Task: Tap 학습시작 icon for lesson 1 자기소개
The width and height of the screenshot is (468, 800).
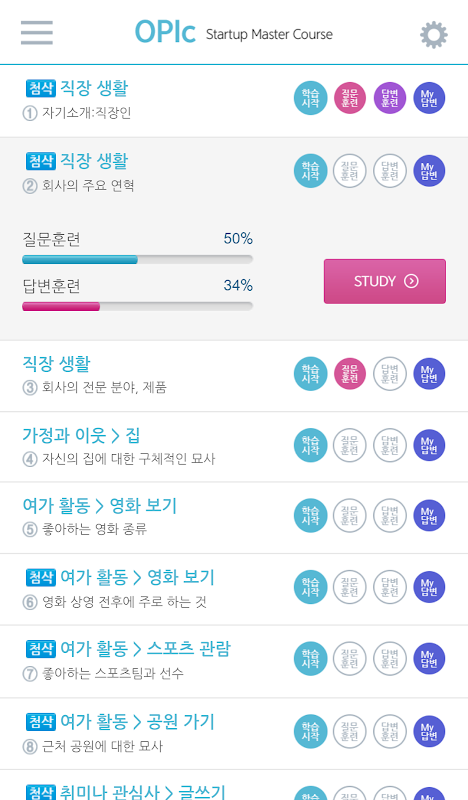Action: coord(310,98)
